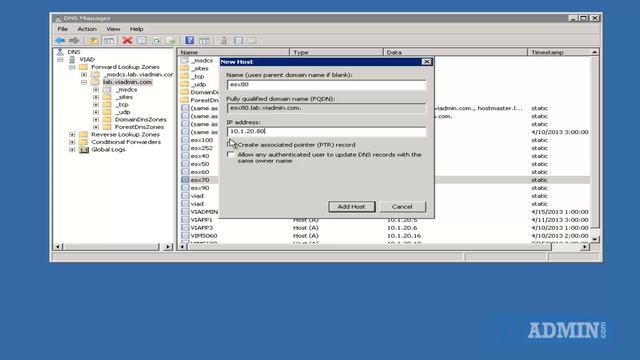Select the _udp tree item
This screenshot has height=360, width=640.
point(123,112)
